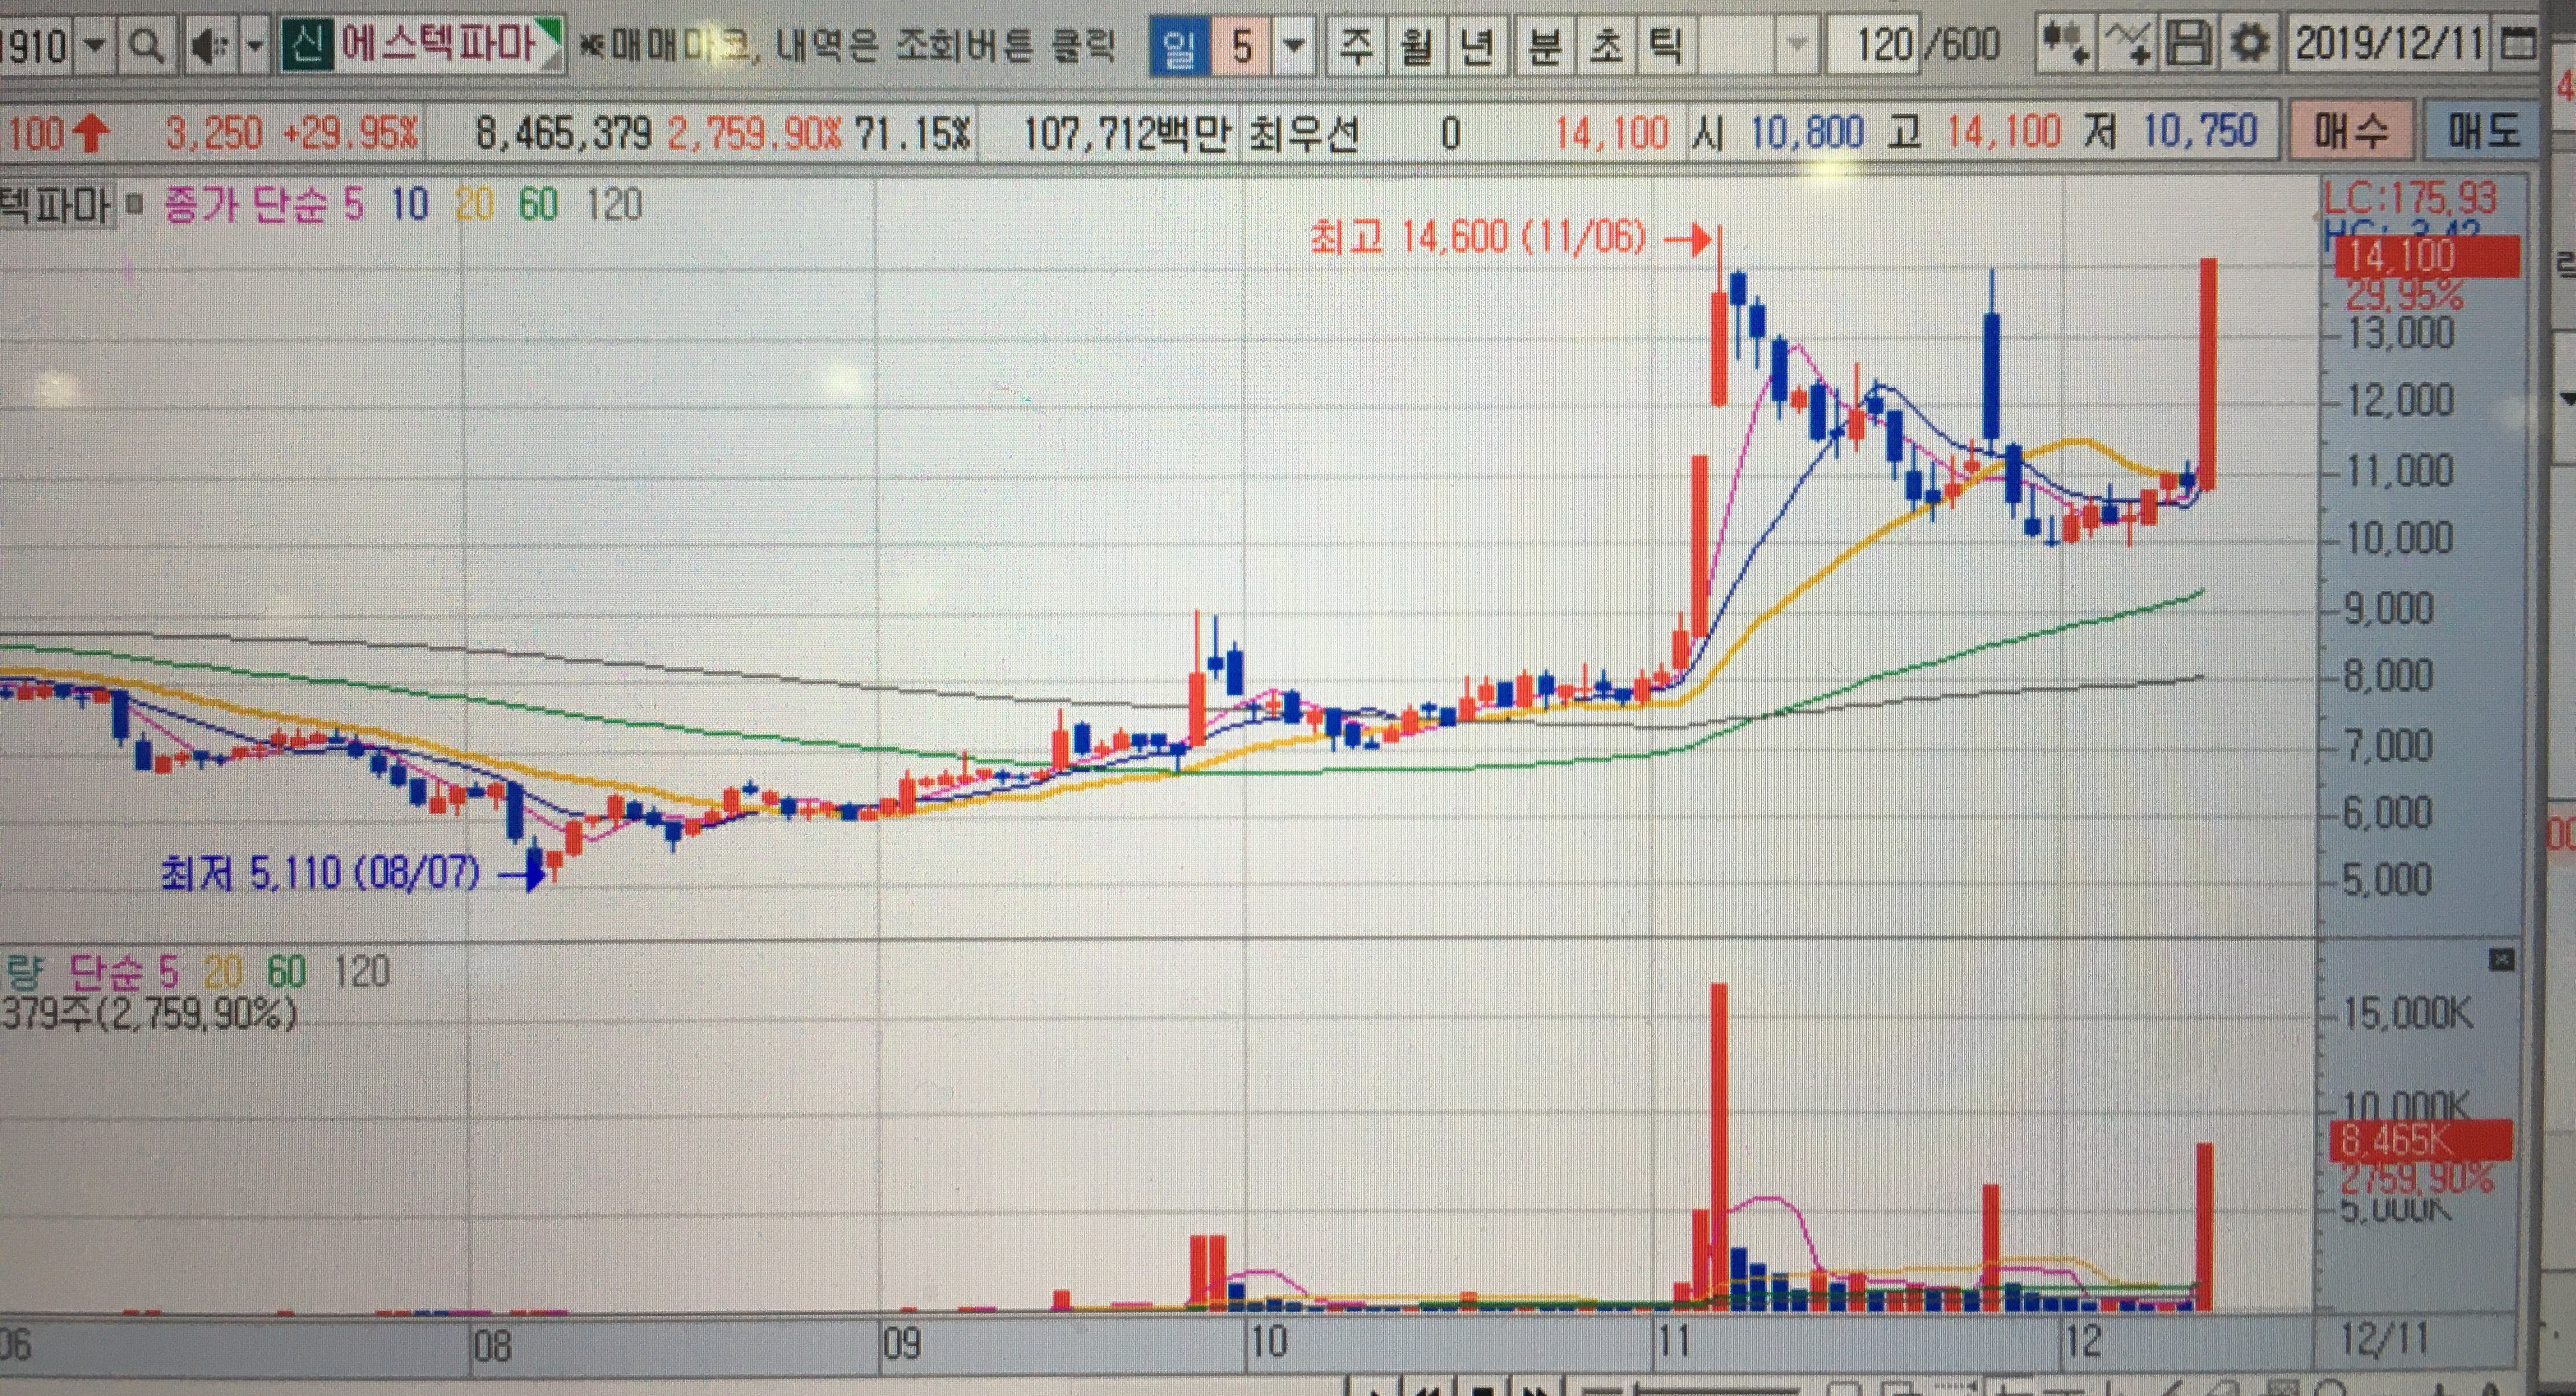Click the green 신 badge icon
This screenshot has width=2576, height=1396.
(x=307, y=46)
